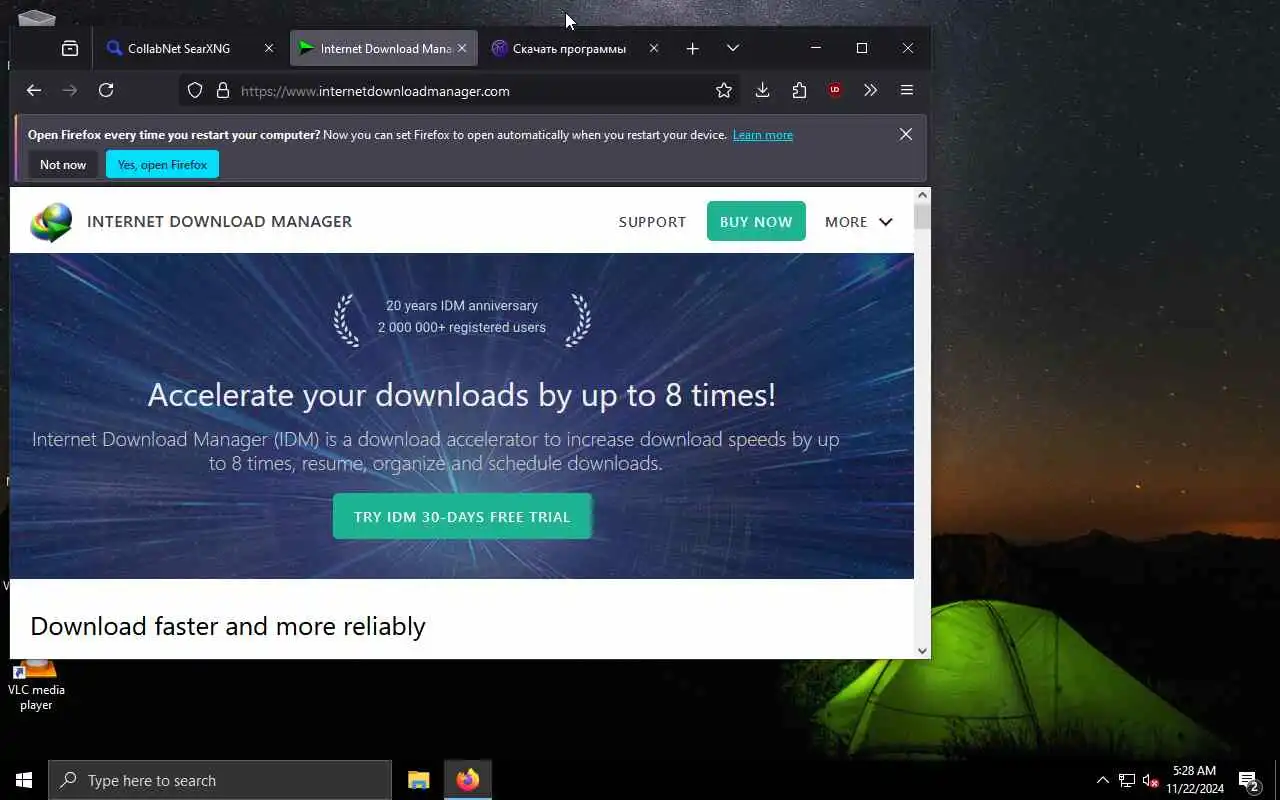Open Firefox View icon in tab bar
Screen dimensions: 1280x800
(70, 48)
